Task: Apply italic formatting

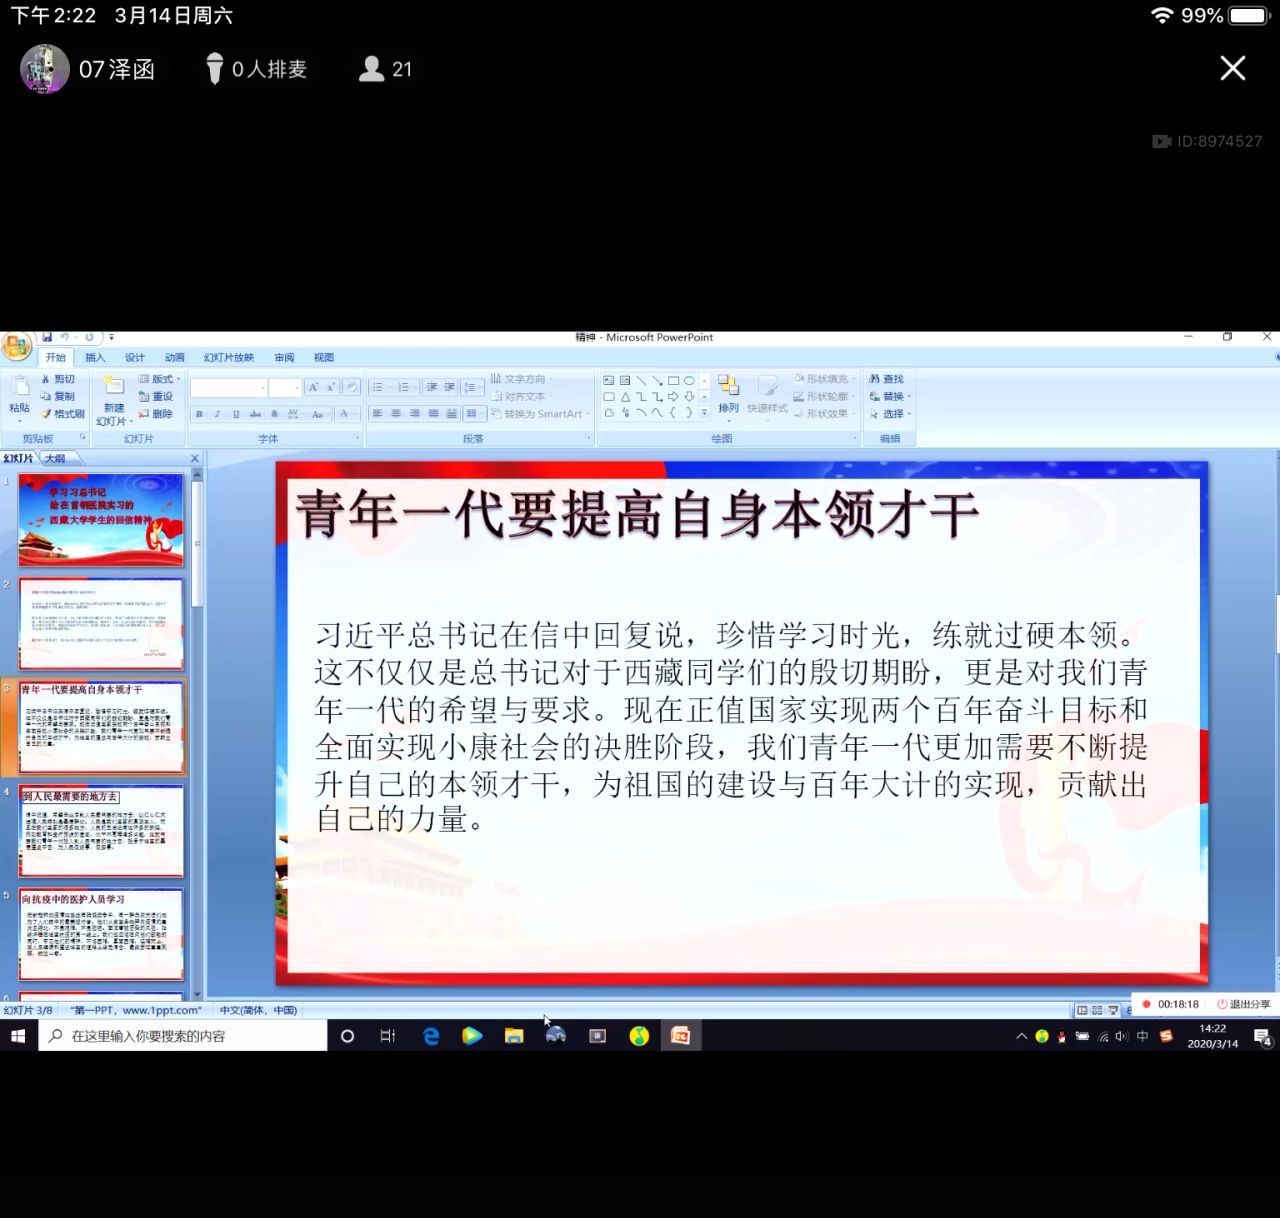Action: (x=216, y=414)
